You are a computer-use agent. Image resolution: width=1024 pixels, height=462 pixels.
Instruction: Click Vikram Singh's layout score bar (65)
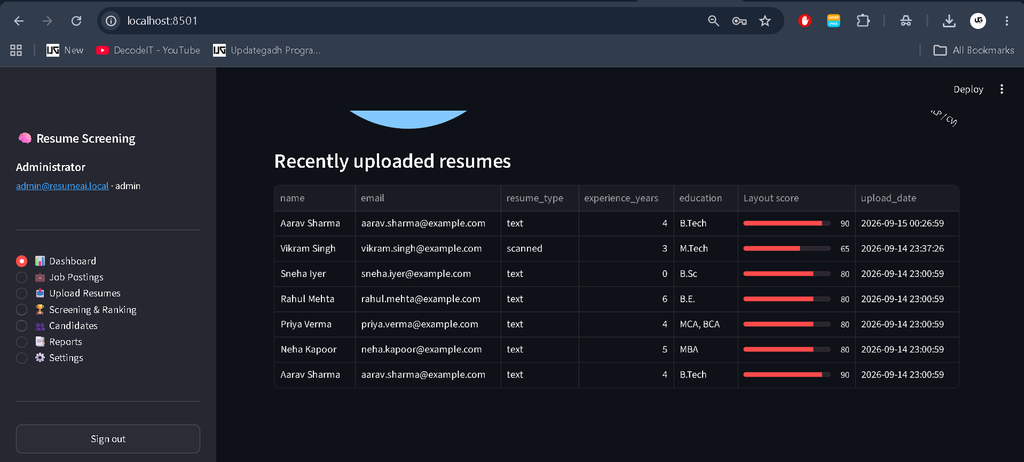(787, 248)
